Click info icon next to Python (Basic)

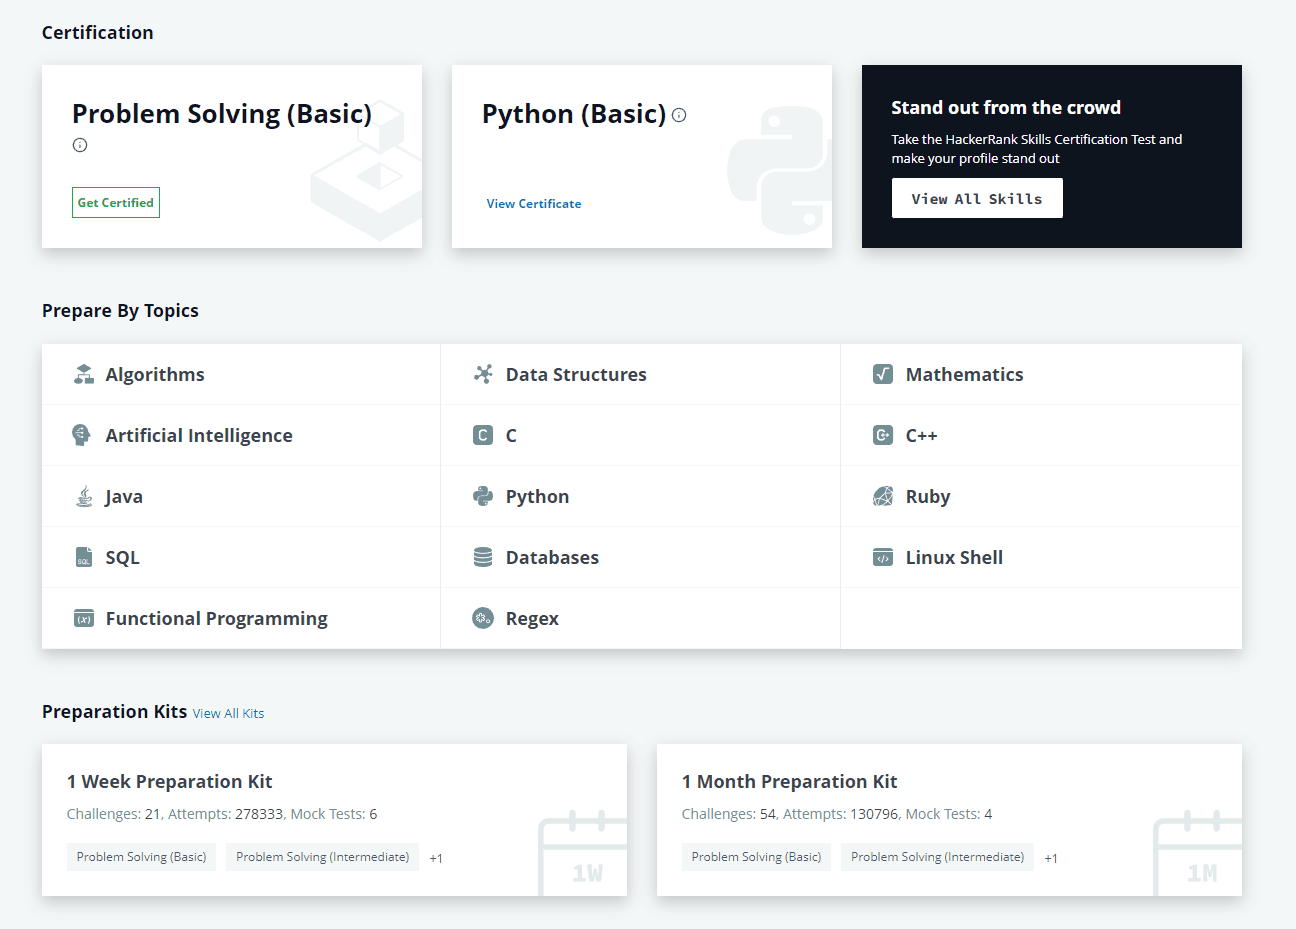point(679,115)
